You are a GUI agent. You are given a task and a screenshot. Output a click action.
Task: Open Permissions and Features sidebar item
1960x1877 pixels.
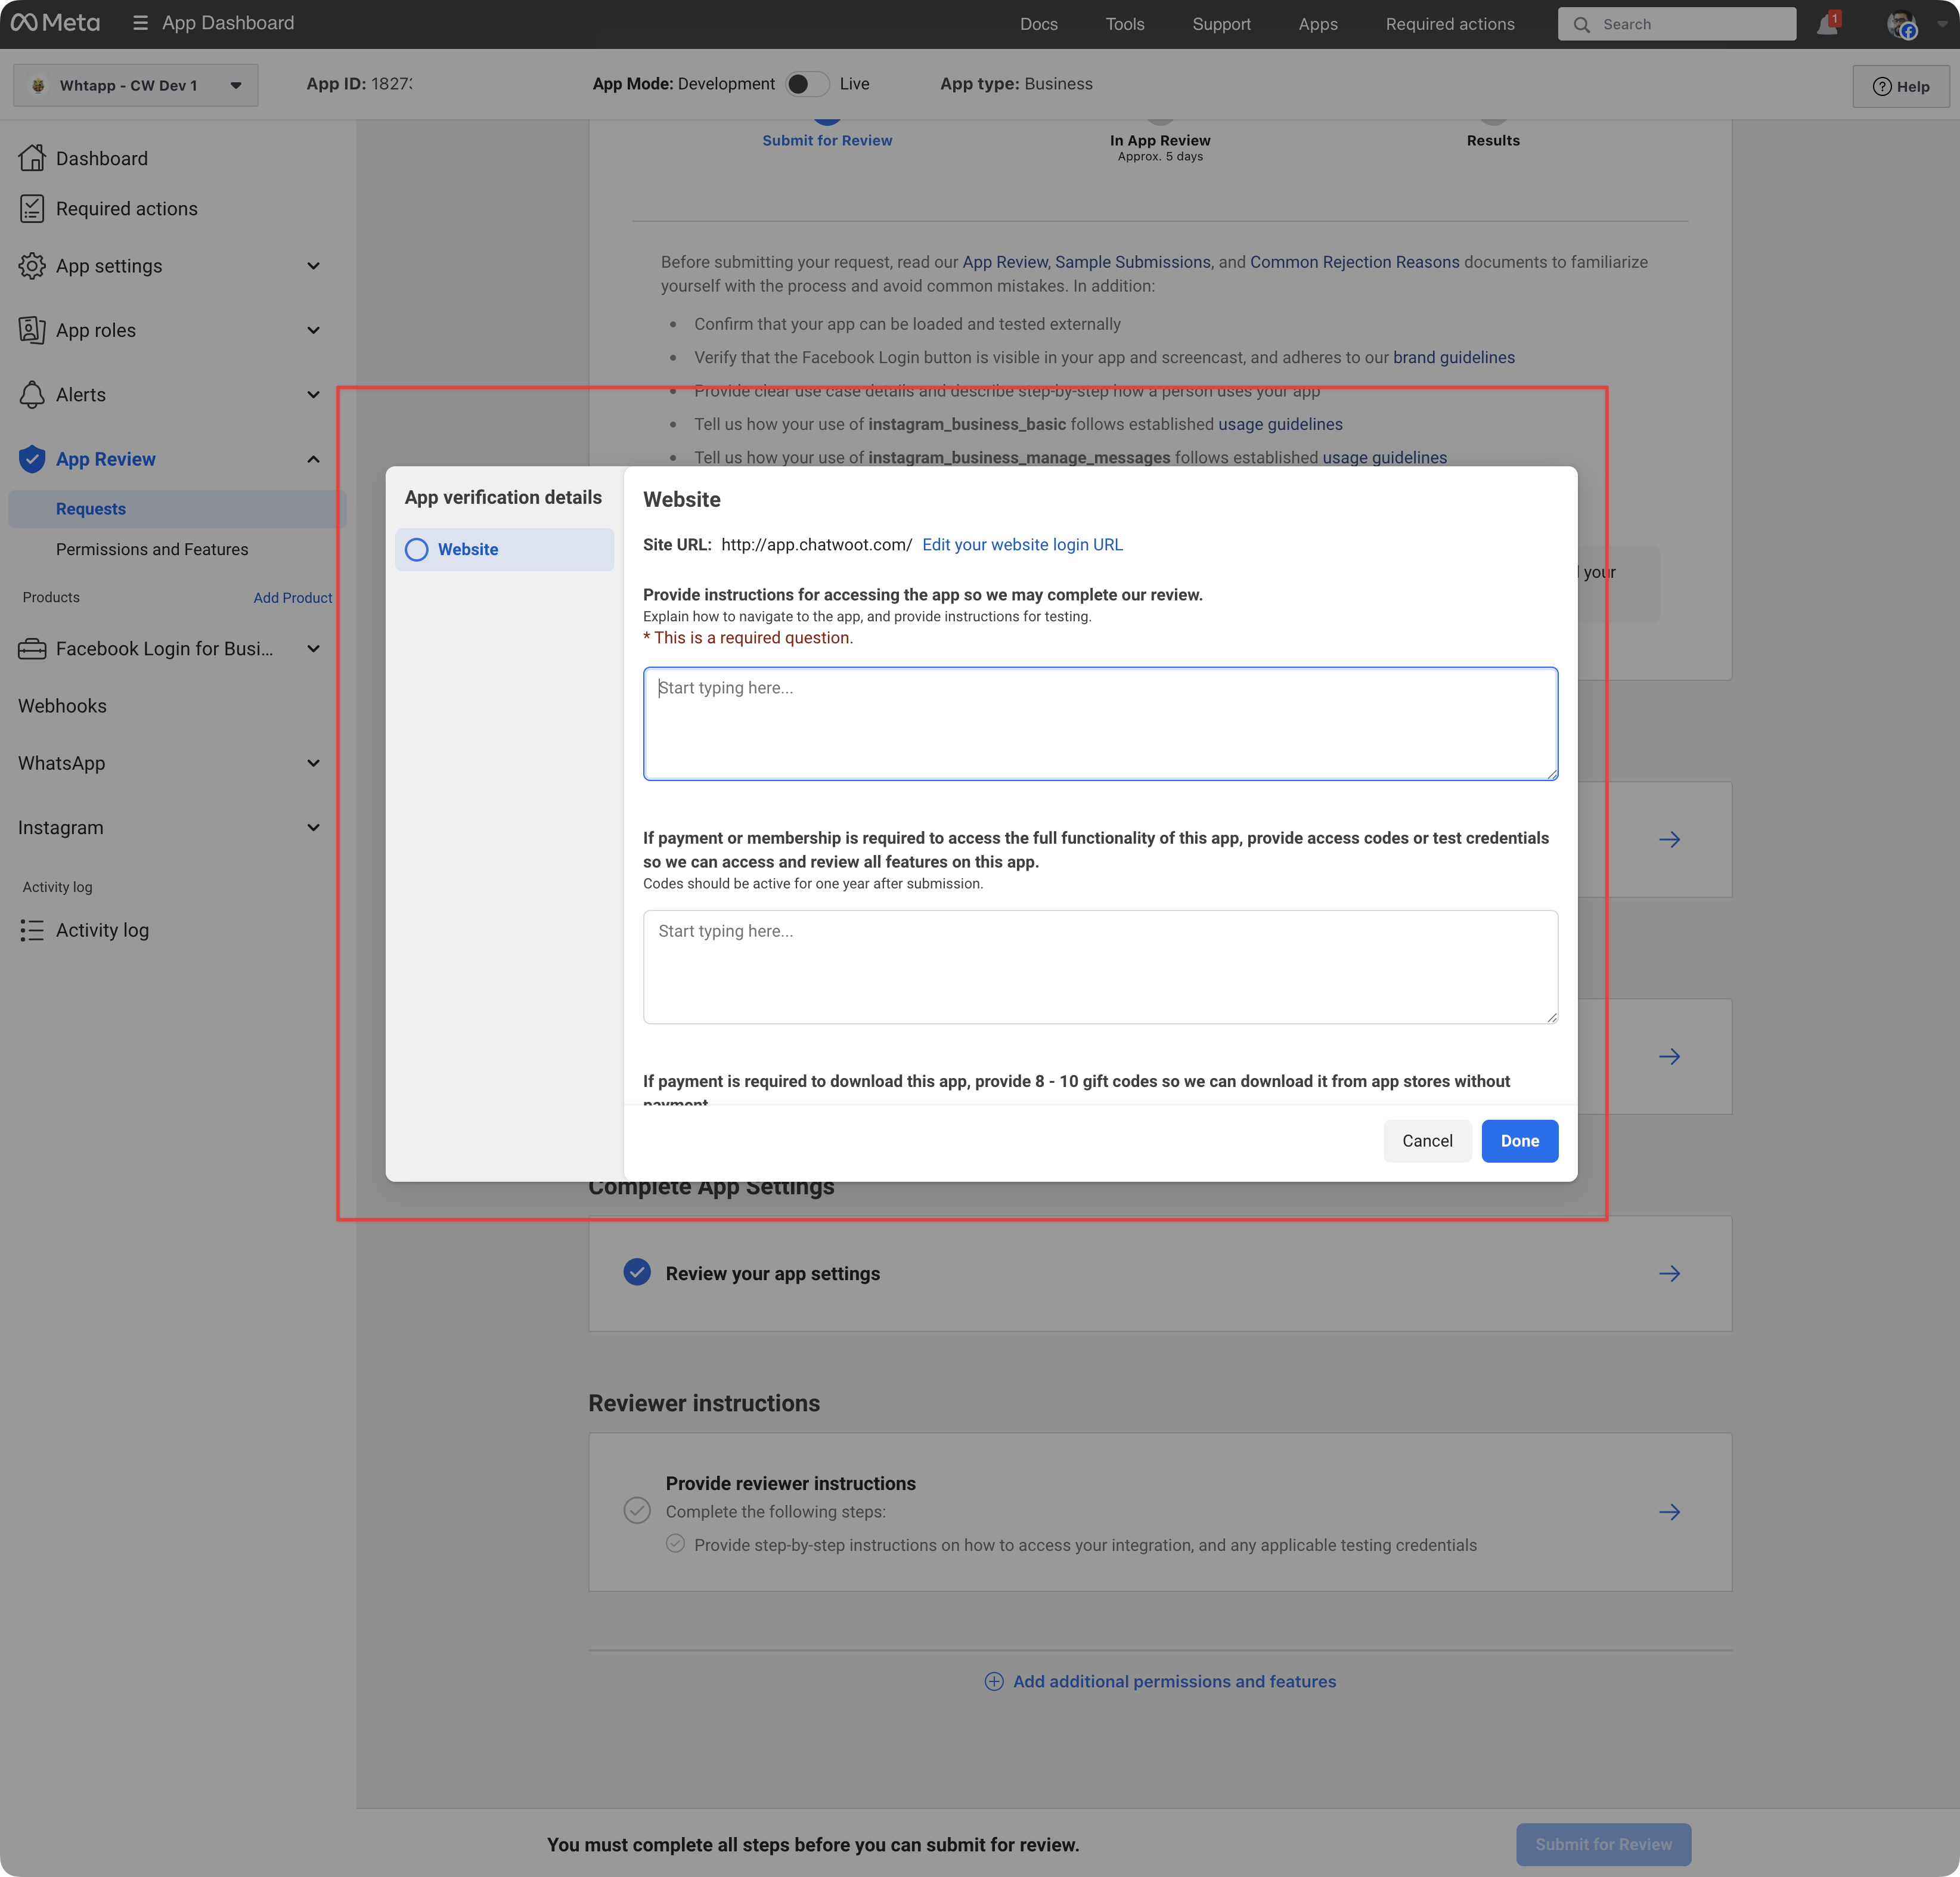[x=152, y=550]
